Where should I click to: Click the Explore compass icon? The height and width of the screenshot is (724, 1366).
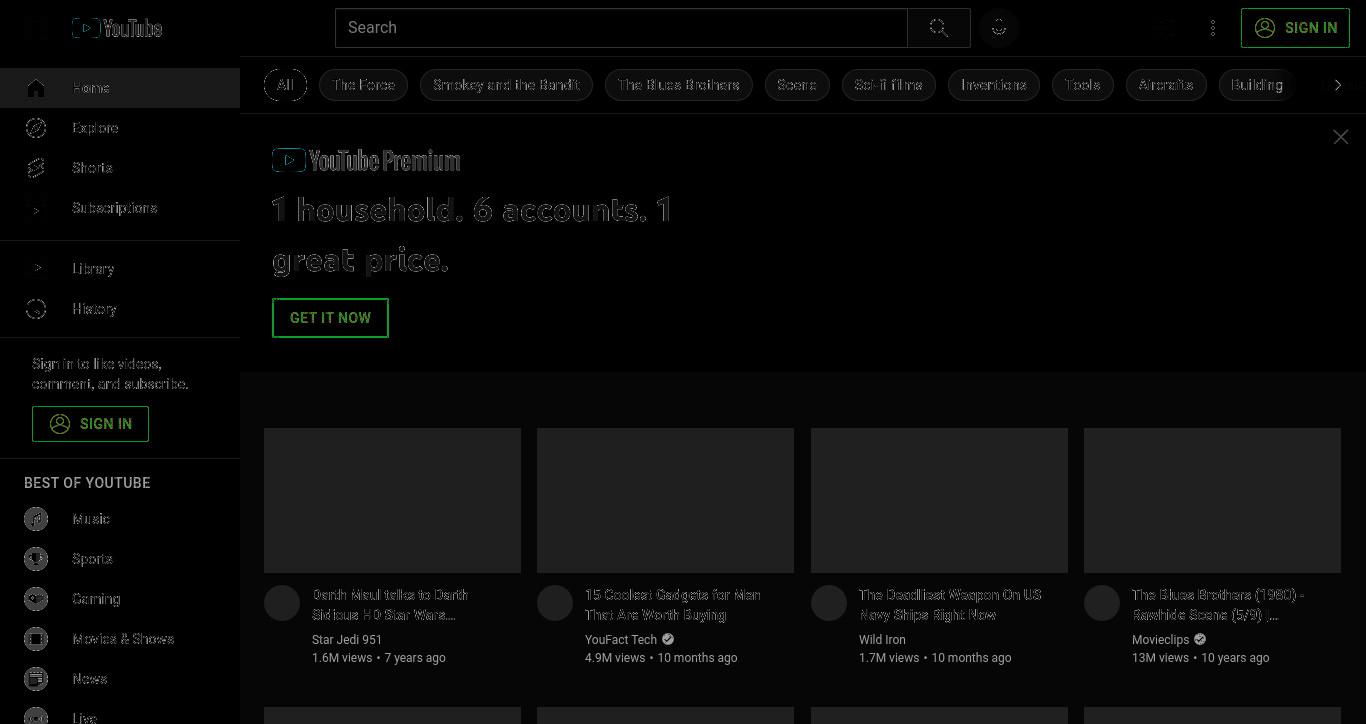36,128
